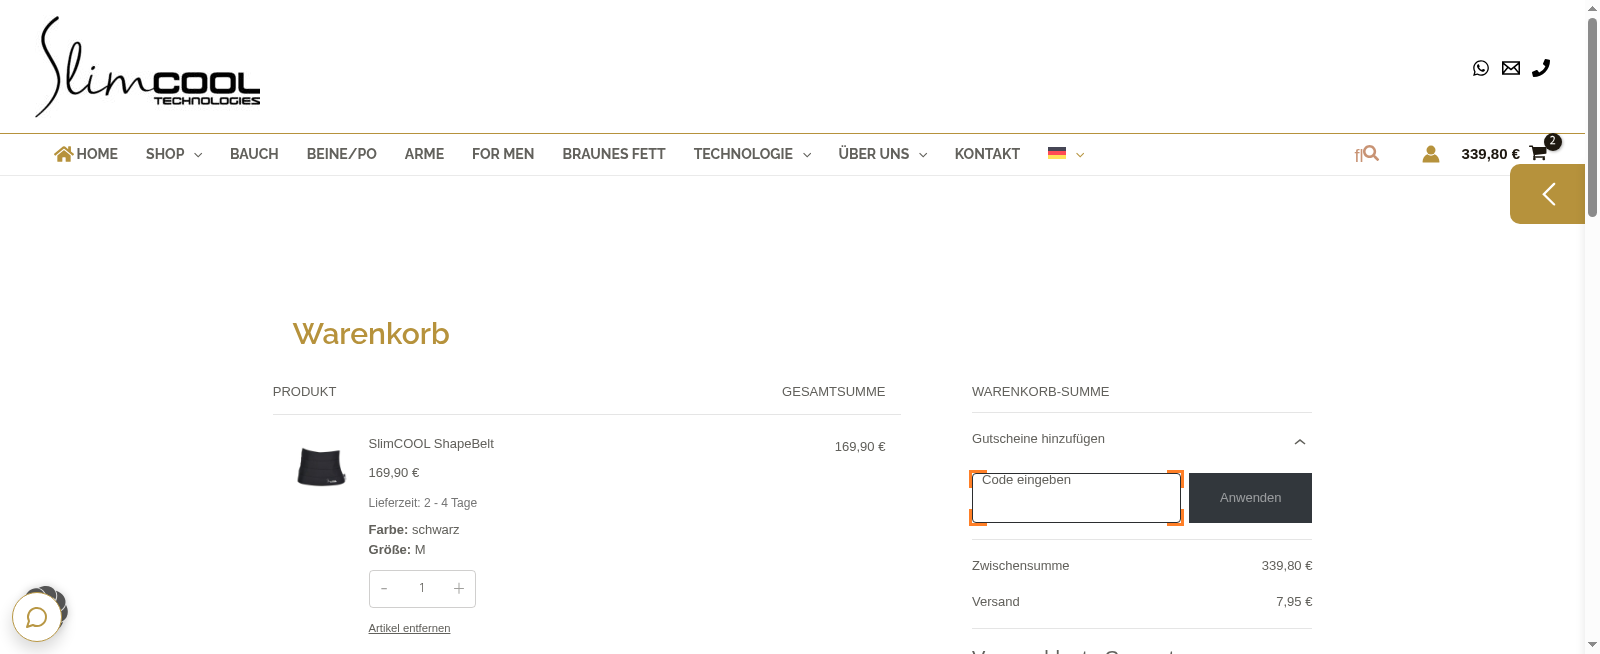
Task: Decrease ShapeBelt quantity with minus
Action: point(384,589)
